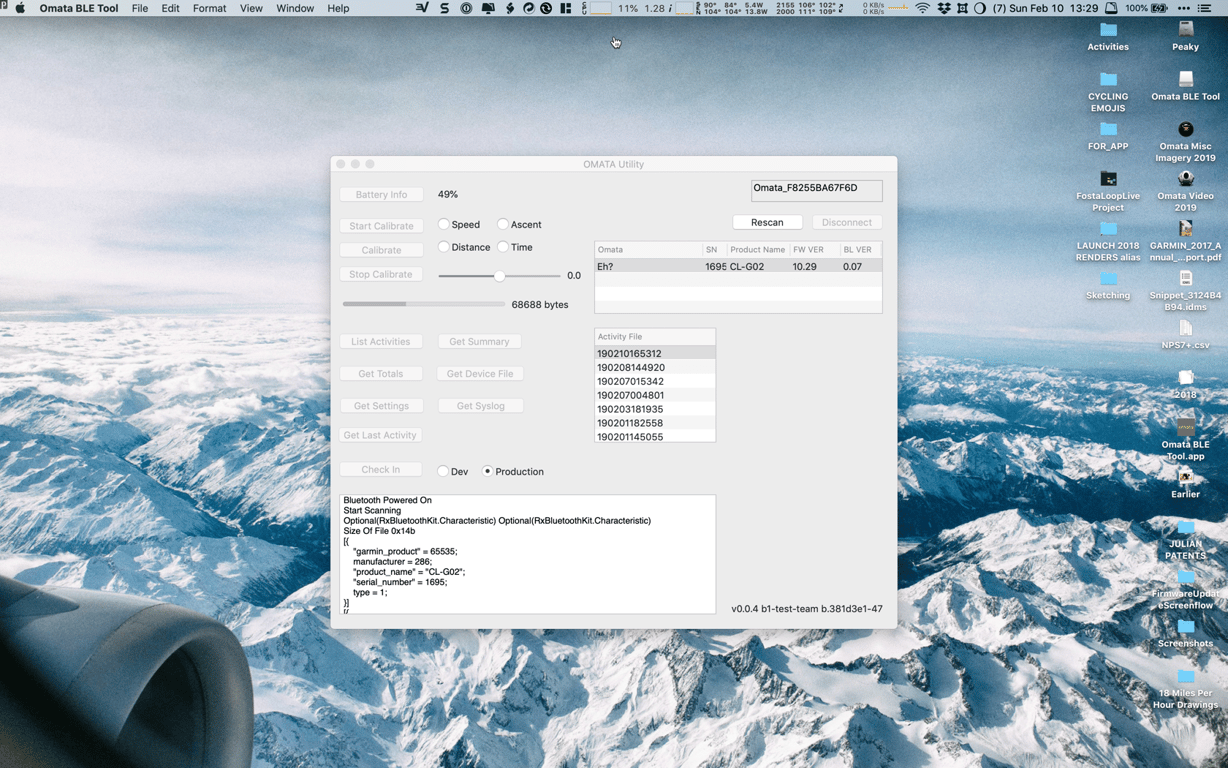Image resolution: width=1228 pixels, height=768 pixels.
Task: Open the FostaLoopLive Project folder
Action: point(1108,179)
